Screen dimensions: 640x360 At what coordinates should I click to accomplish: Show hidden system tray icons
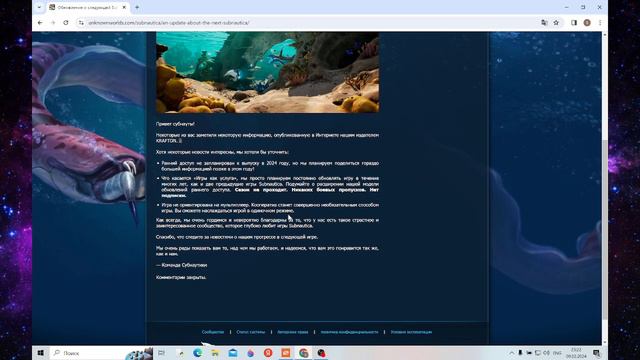click(511, 353)
